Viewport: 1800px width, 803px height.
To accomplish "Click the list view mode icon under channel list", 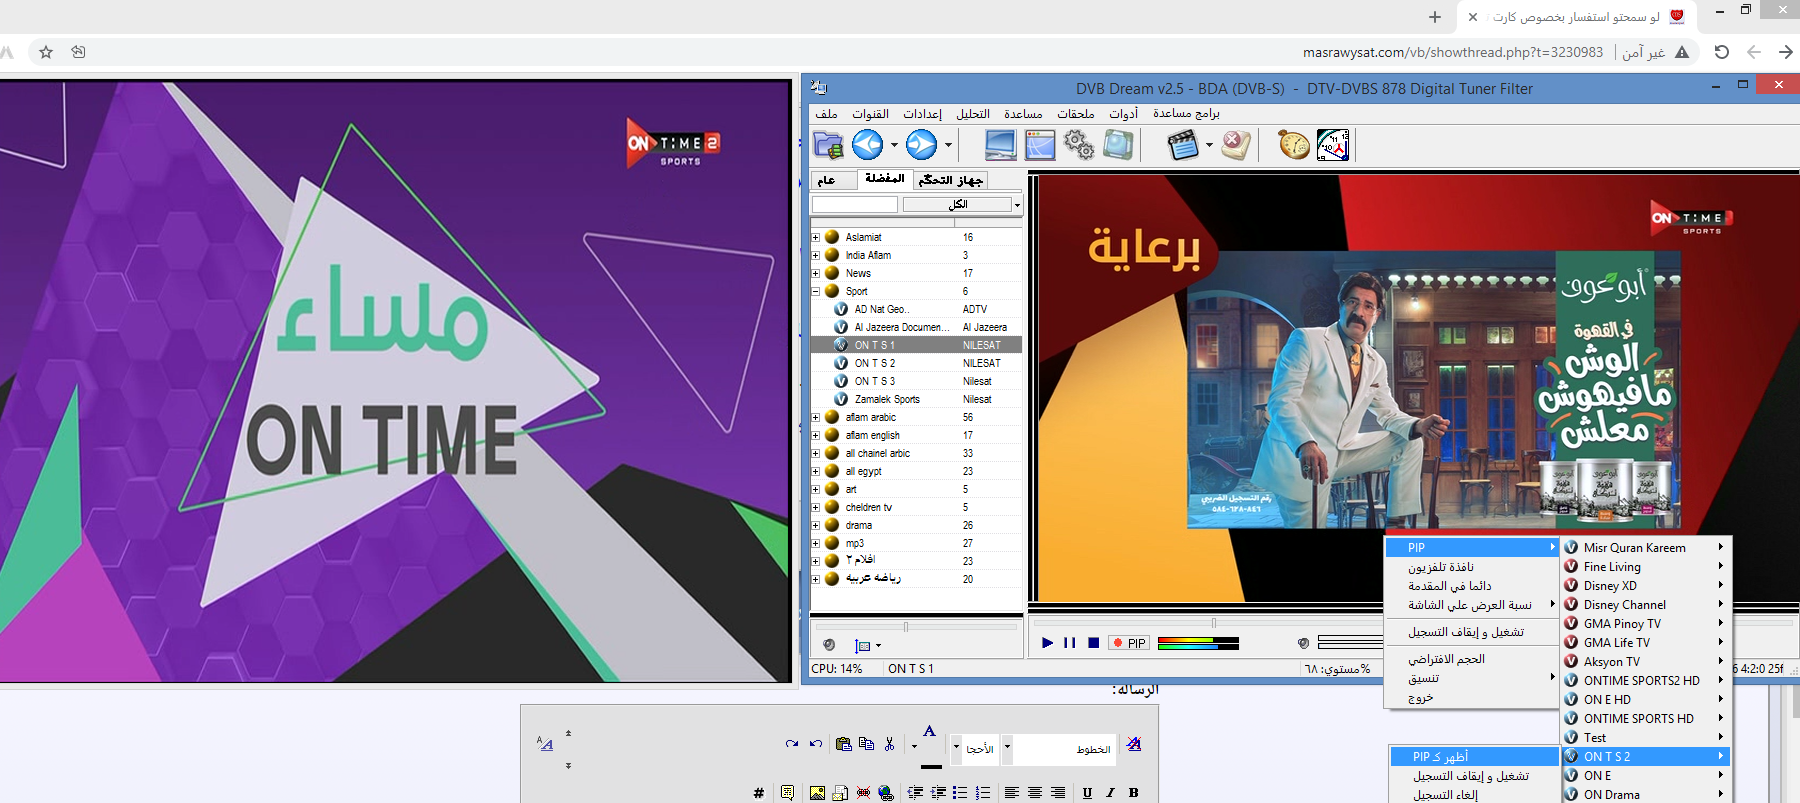I will click(863, 646).
